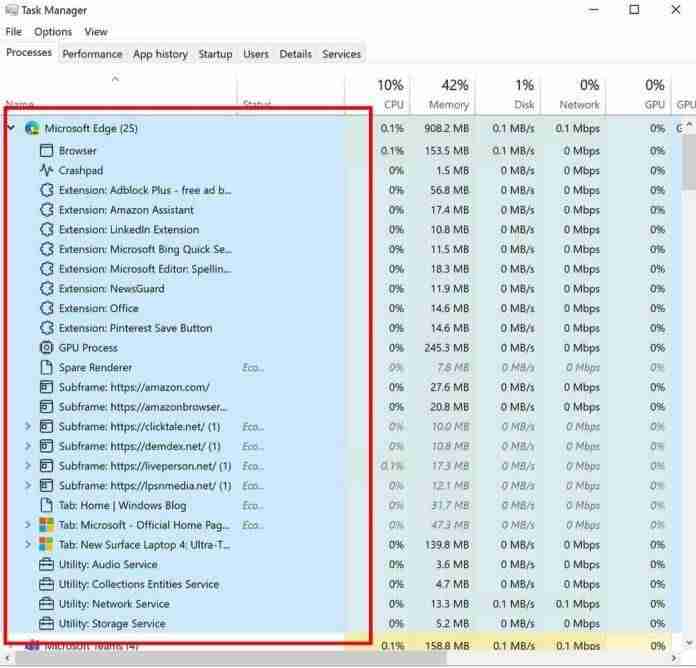Click the Crashpad pulse icon
Image resolution: width=696 pixels, height=668 pixels.
(46, 170)
